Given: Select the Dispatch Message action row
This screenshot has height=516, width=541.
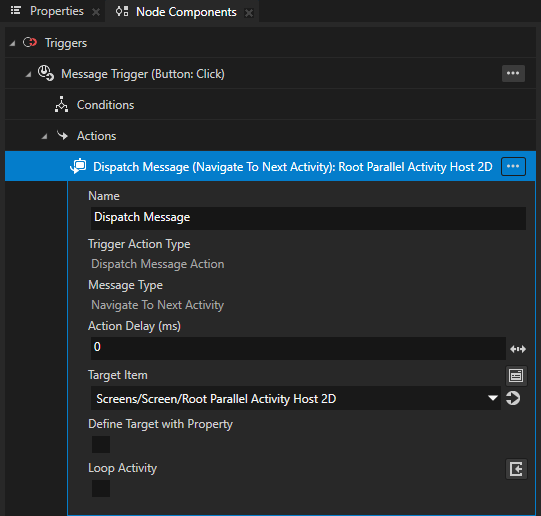Looking at the screenshot, I should click(270, 166).
